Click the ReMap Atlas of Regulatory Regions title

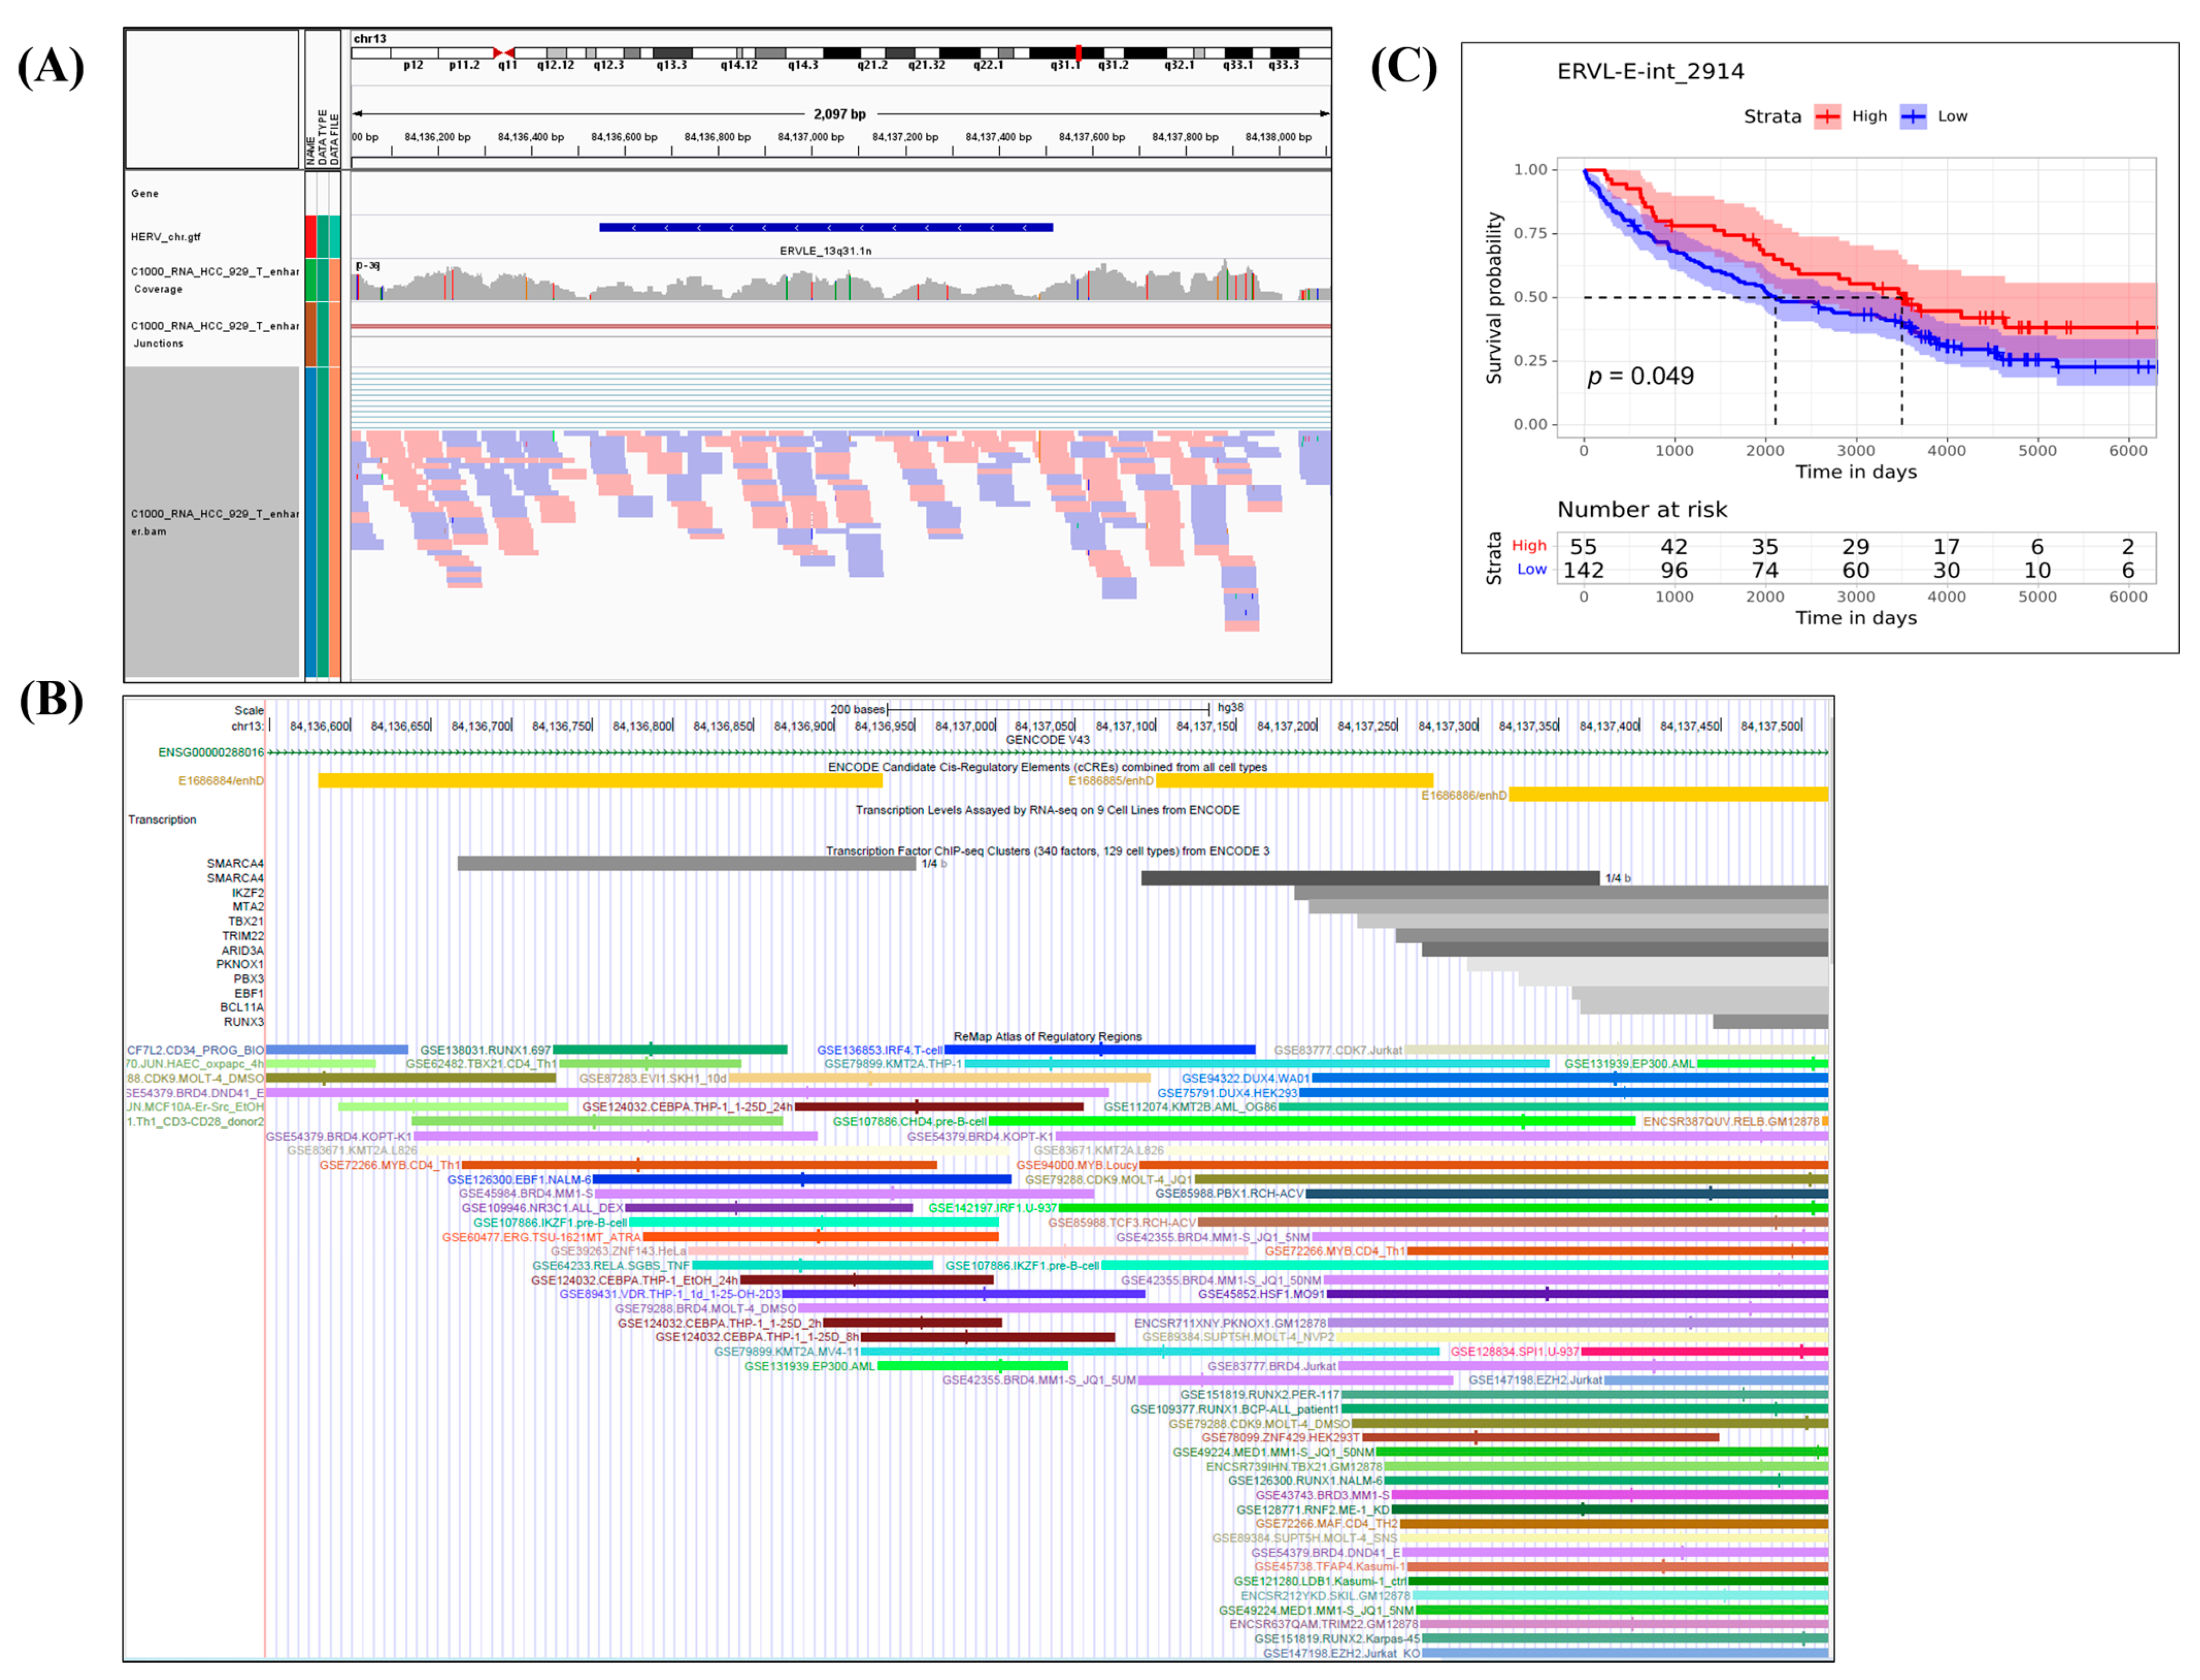coord(1047,1037)
